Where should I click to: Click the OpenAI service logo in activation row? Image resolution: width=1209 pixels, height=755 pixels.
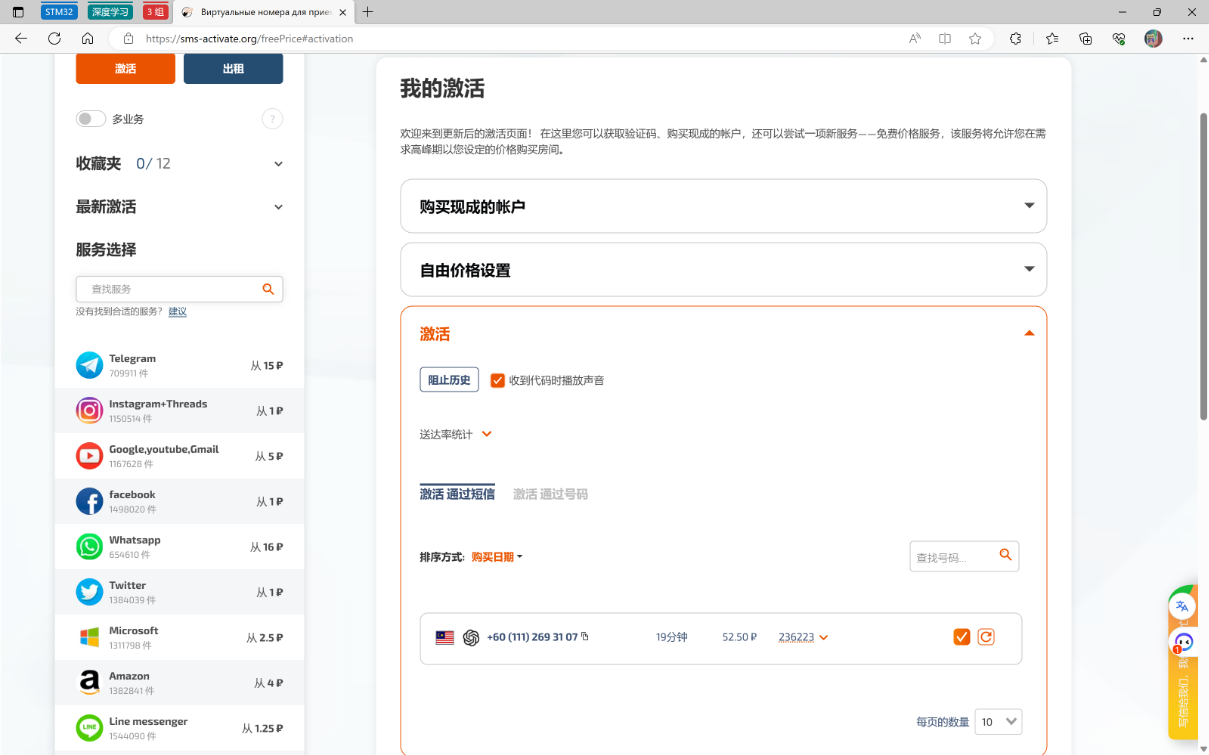471,638
